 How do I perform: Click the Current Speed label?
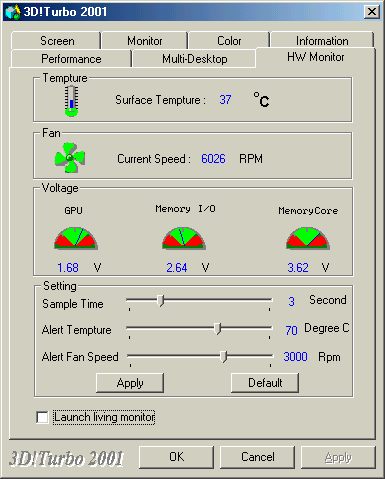[154, 159]
